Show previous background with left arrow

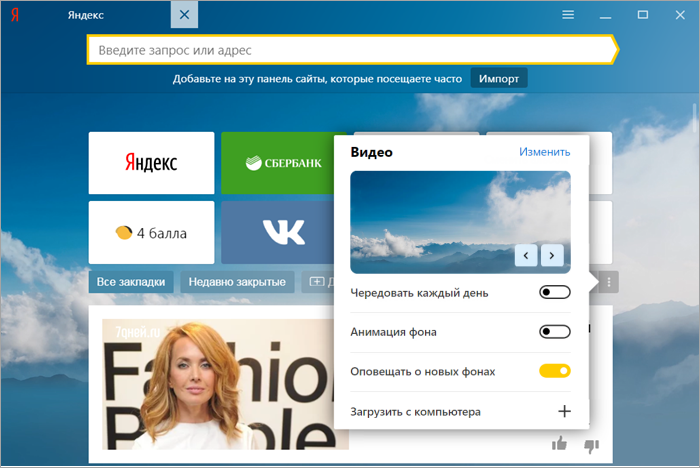click(x=526, y=255)
